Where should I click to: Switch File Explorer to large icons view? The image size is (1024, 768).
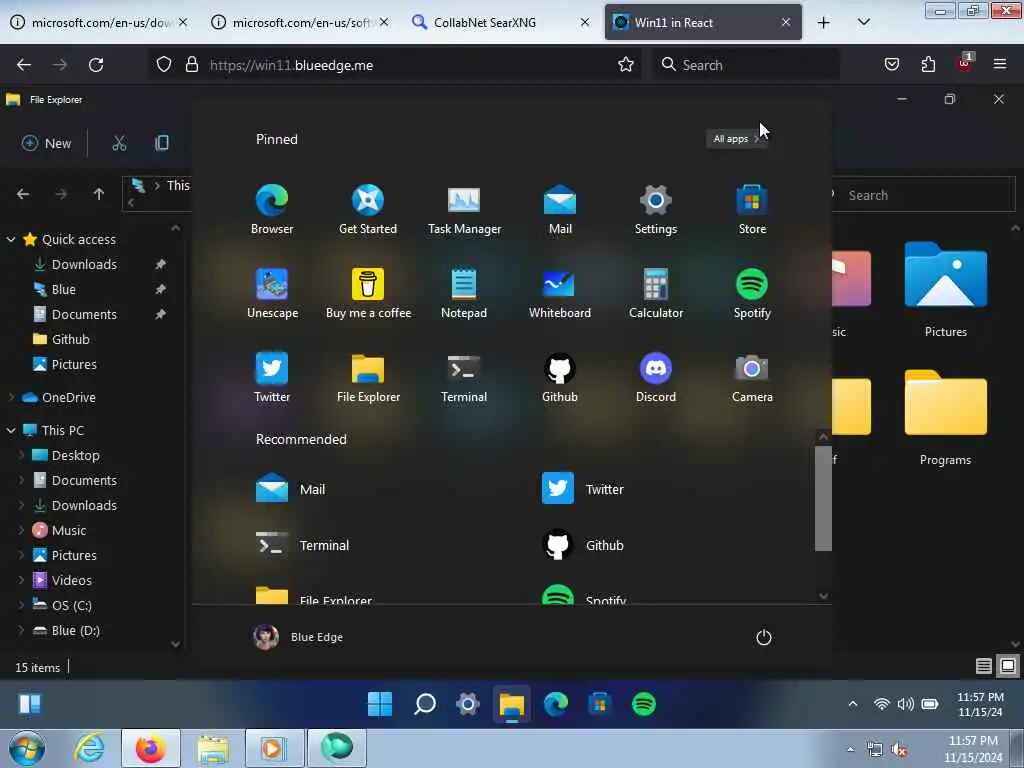click(1008, 665)
